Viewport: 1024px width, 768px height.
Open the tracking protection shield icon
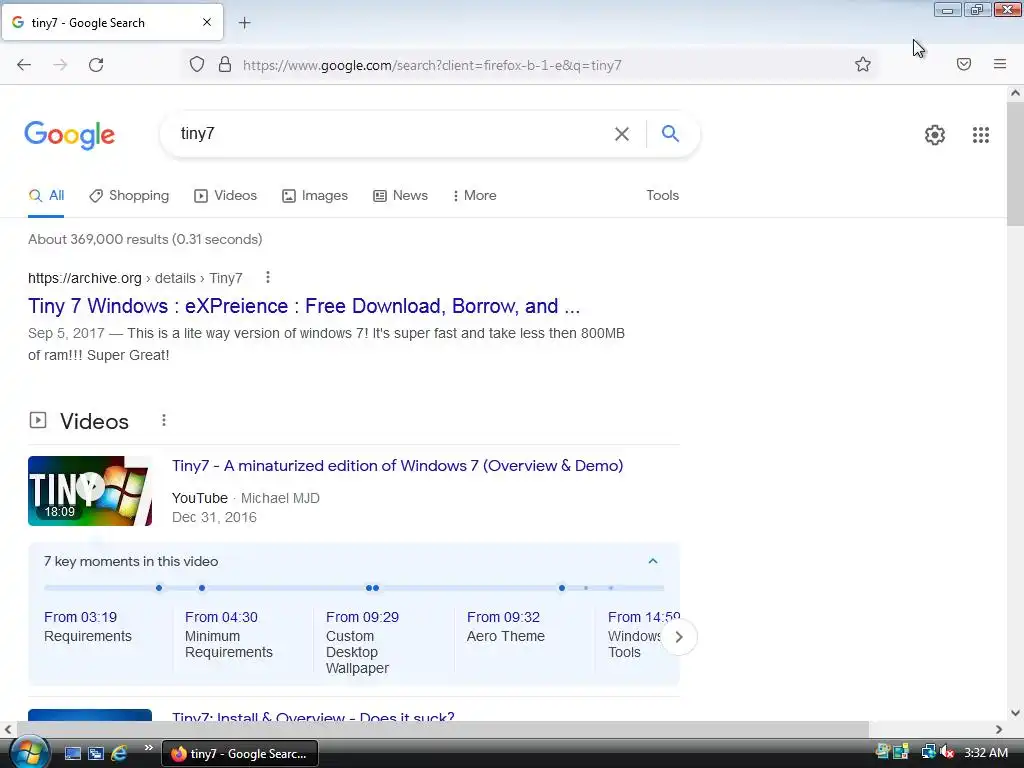(x=197, y=64)
